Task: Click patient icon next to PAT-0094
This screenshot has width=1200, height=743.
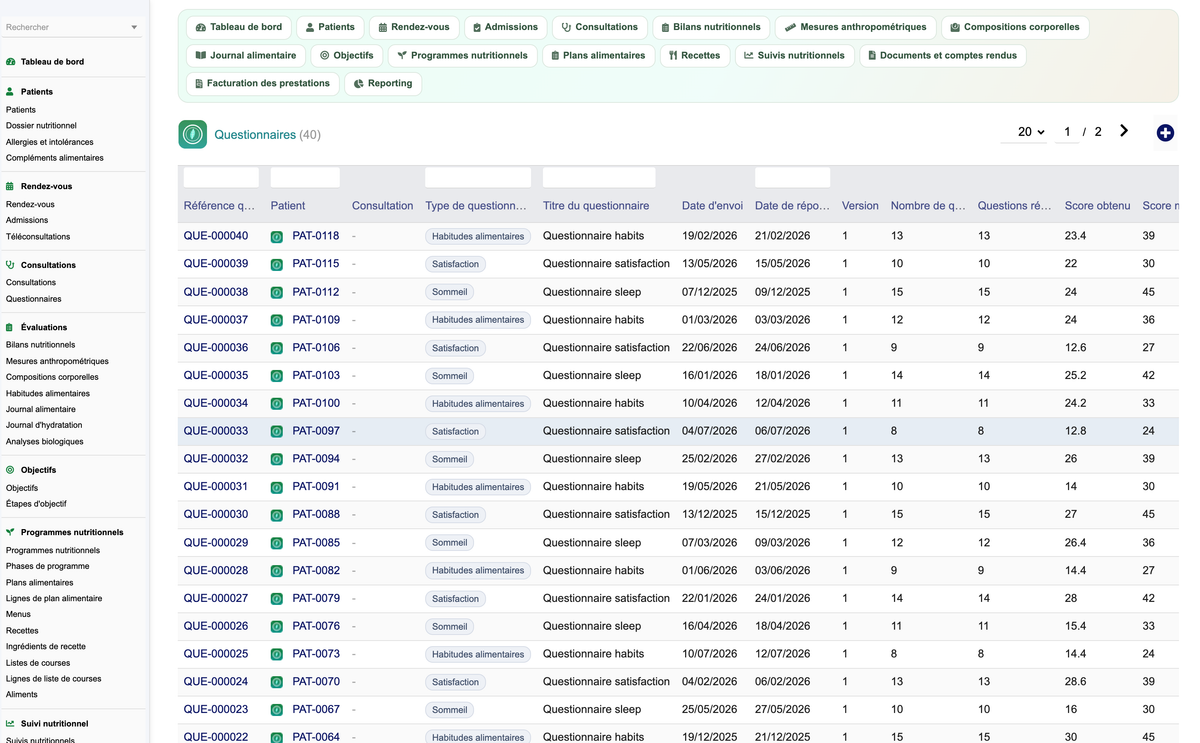Action: tap(277, 460)
